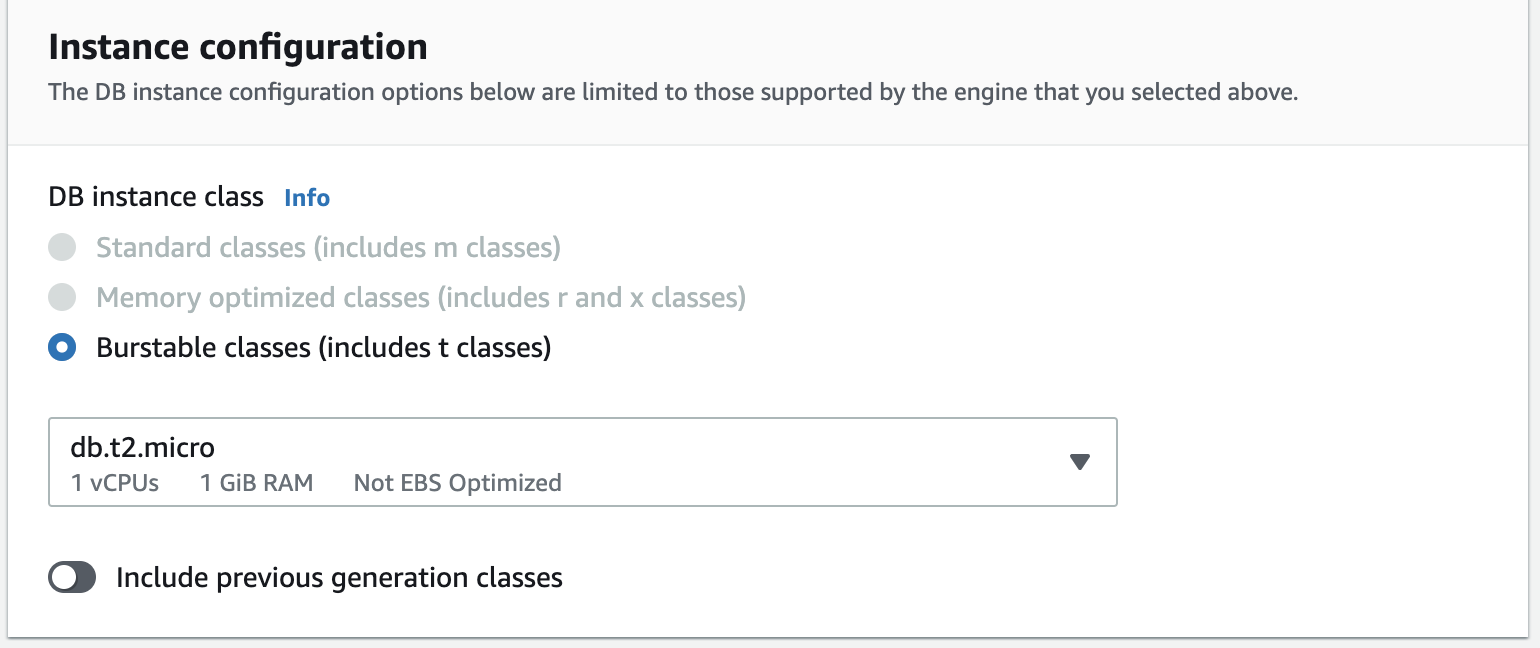
Task: Click the Instance configuration section heading
Action: pyautogui.click(x=238, y=46)
